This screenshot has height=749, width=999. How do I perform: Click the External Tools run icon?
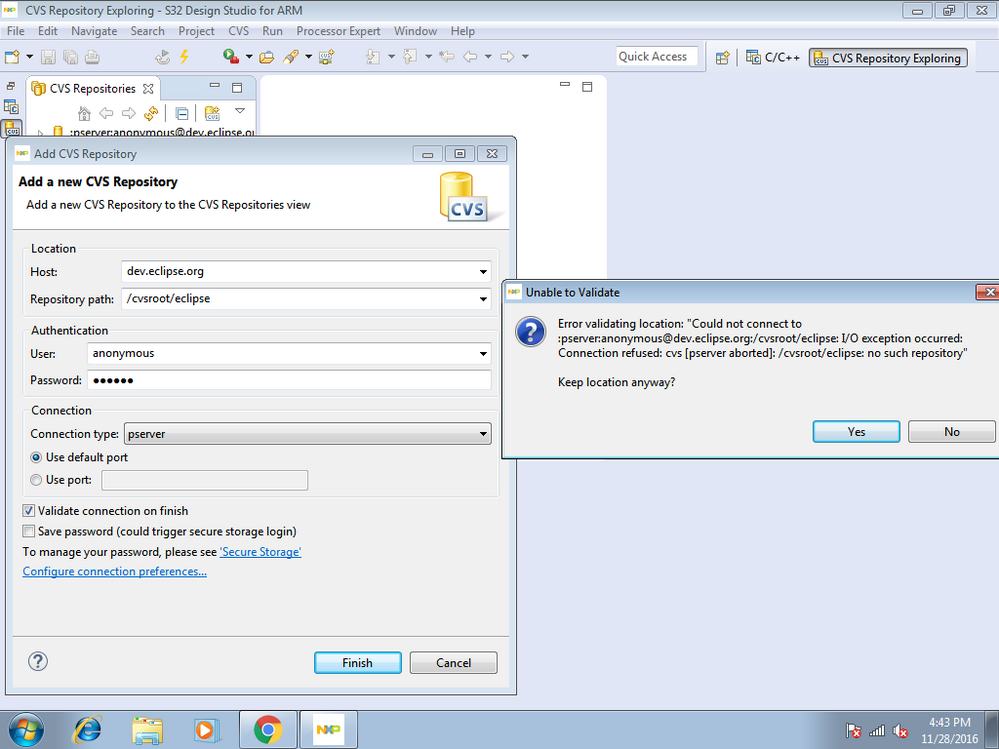(x=231, y=56)
